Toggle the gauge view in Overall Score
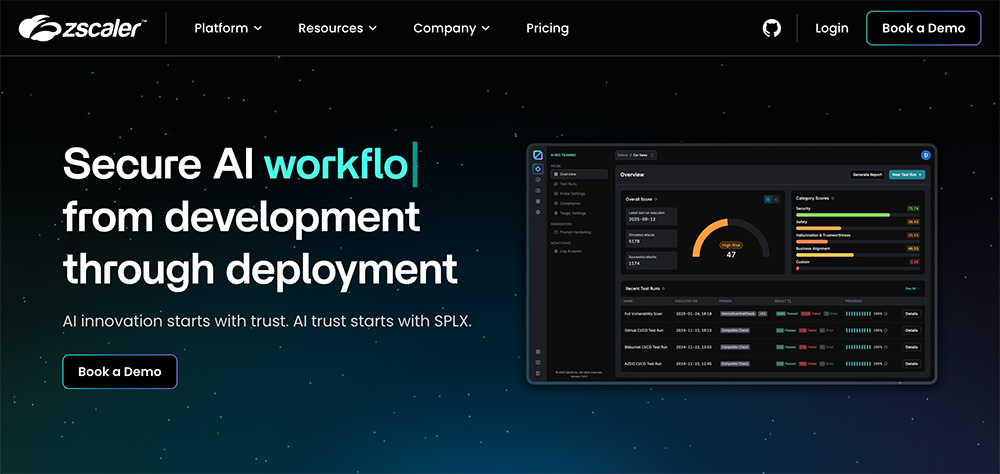This screenshot has width=1000, height=474. pos(768,199)
